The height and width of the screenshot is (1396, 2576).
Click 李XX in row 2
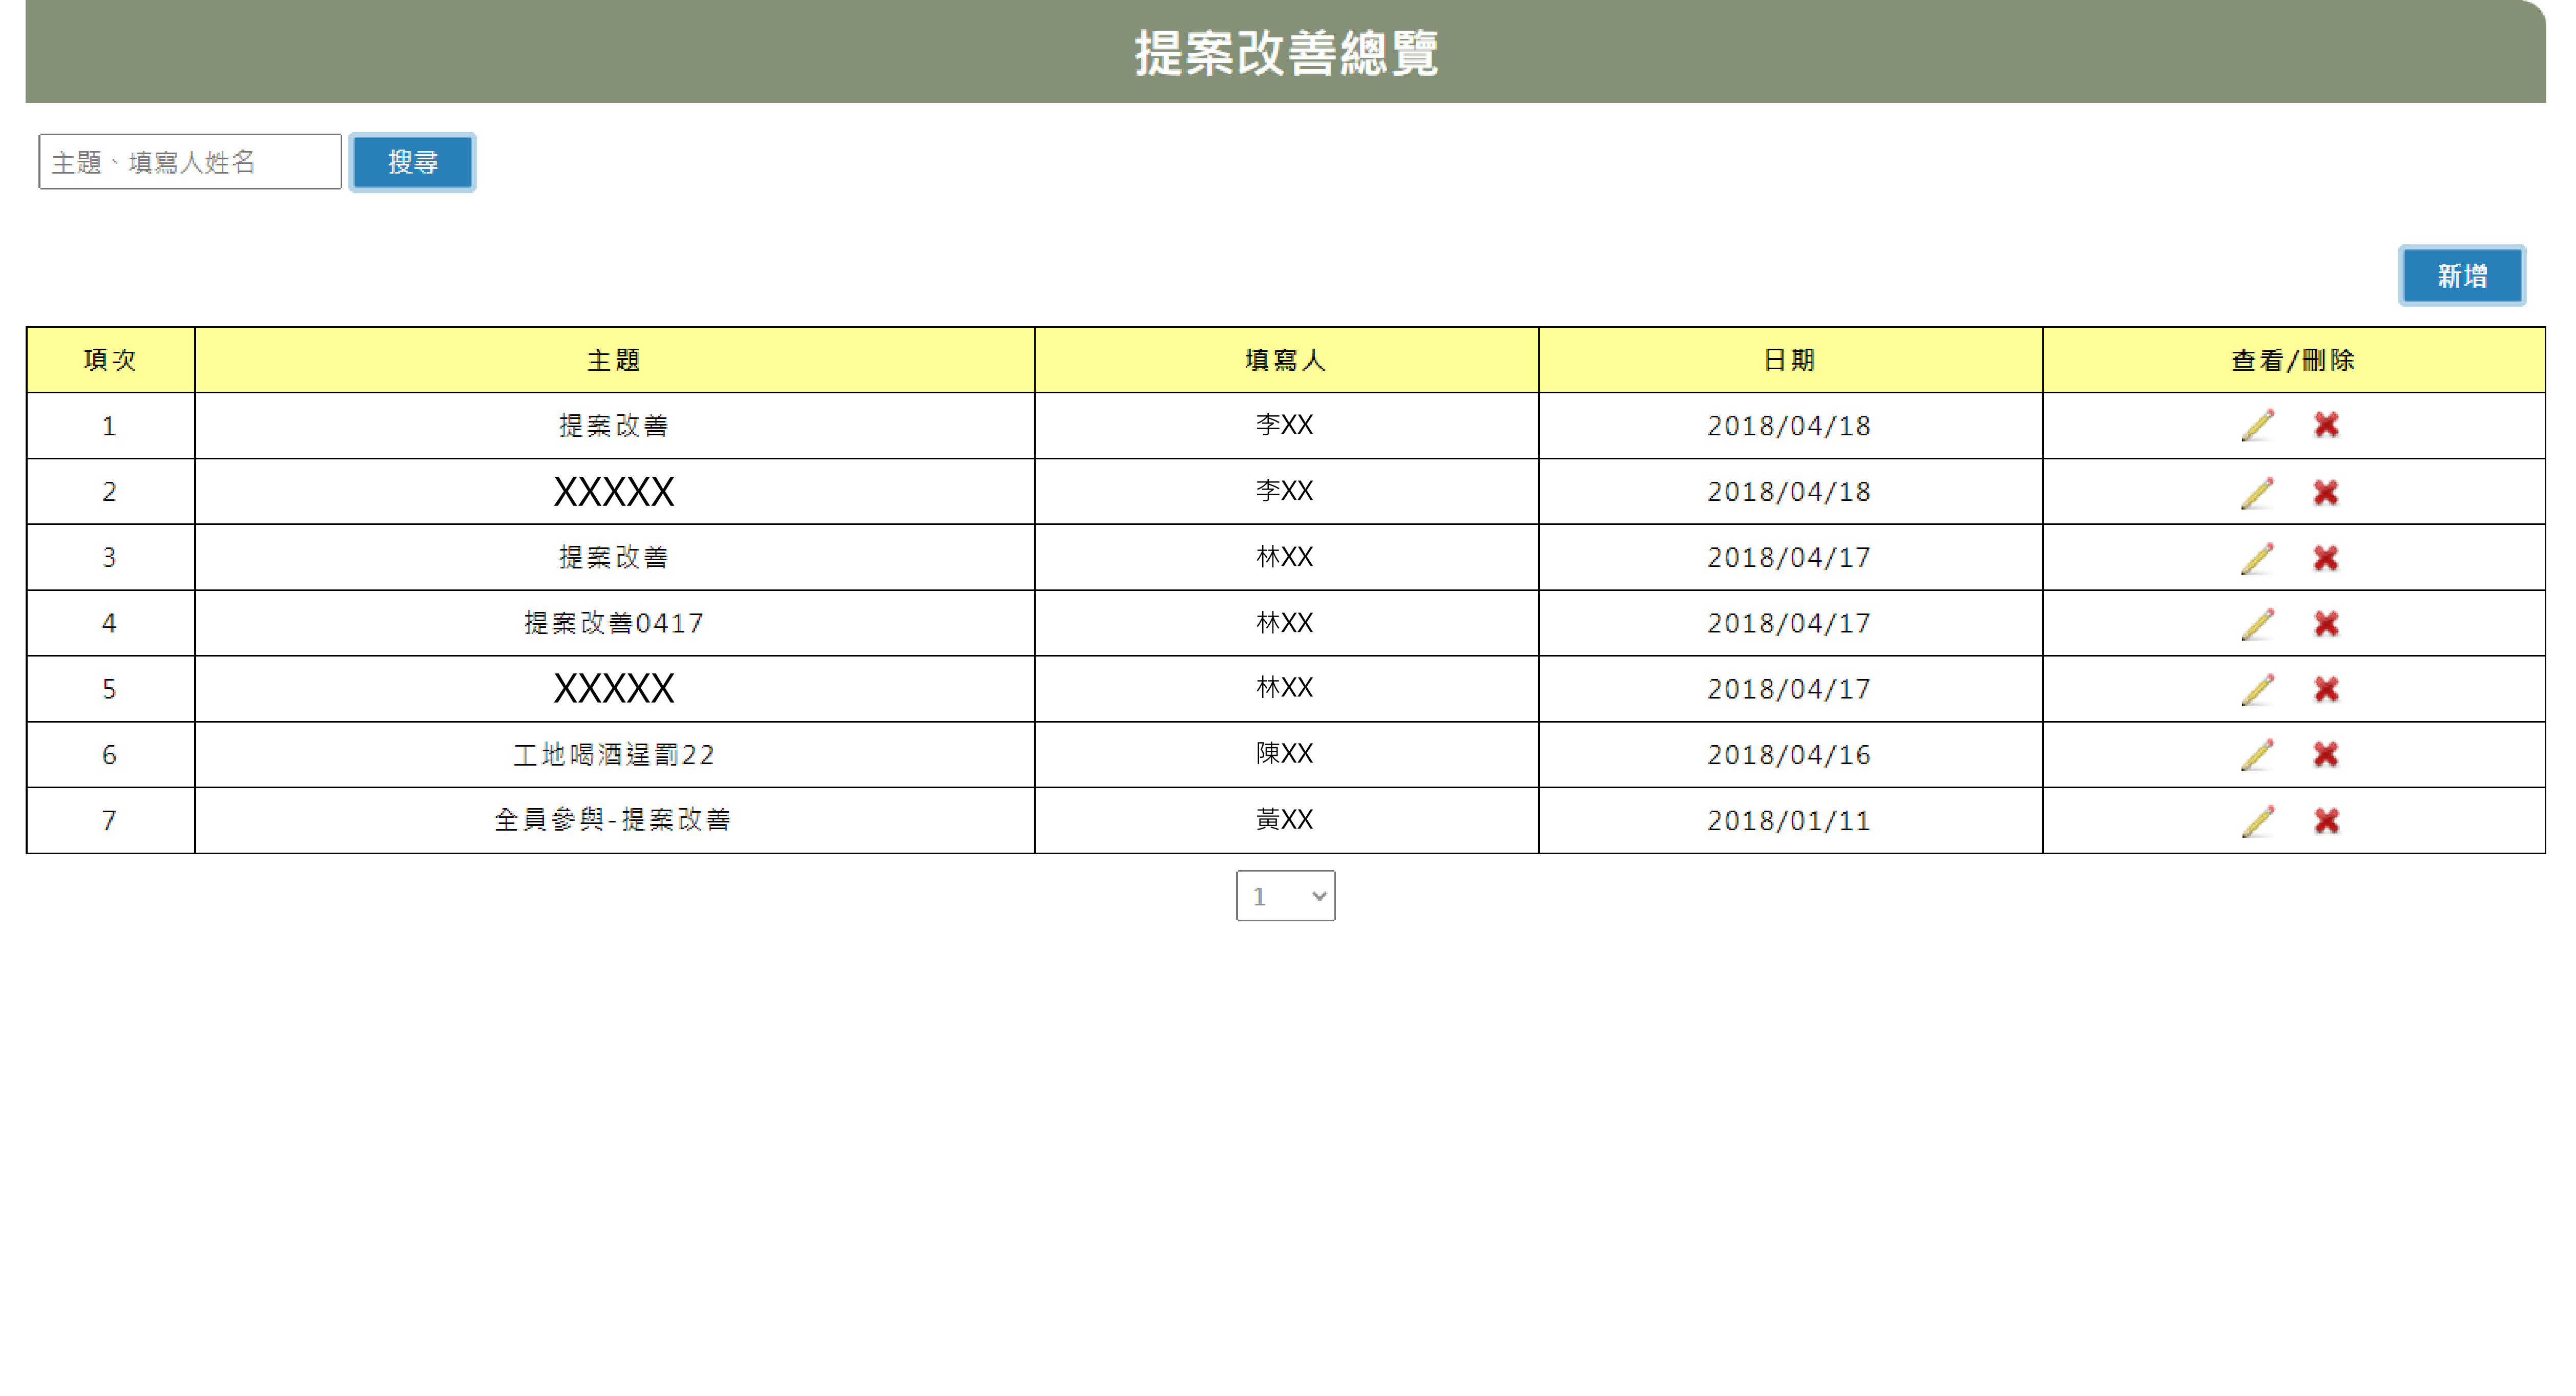coord(1285,491)
